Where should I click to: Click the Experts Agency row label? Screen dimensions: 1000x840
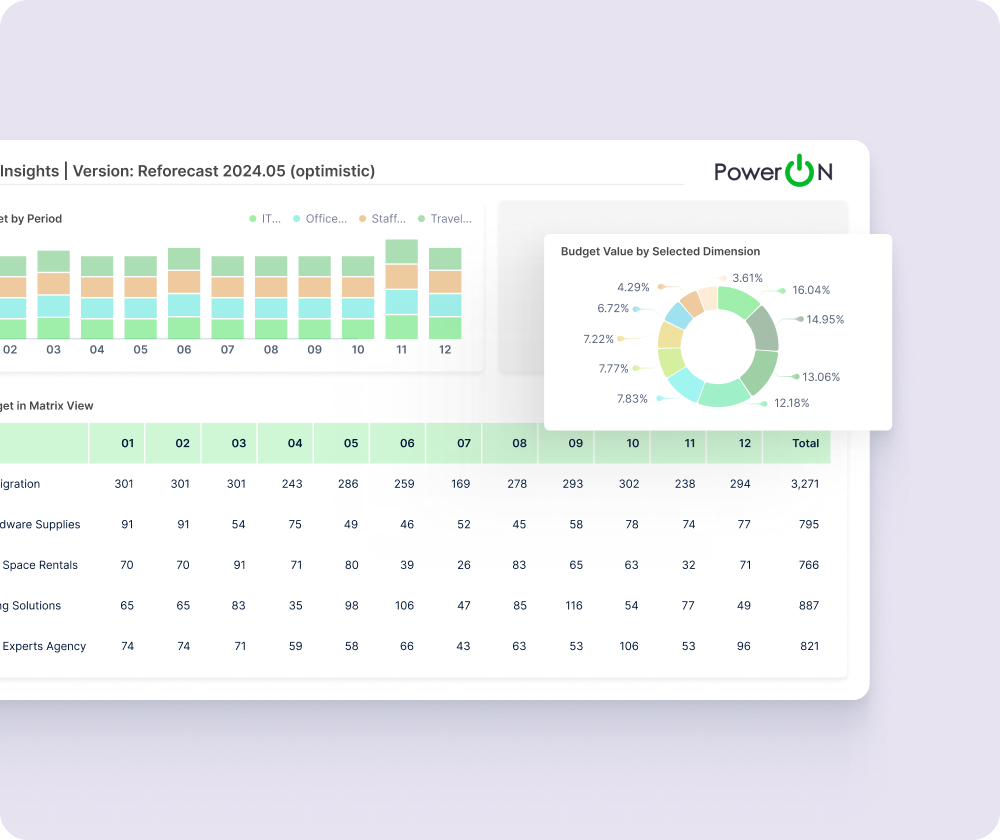(42, 646)
